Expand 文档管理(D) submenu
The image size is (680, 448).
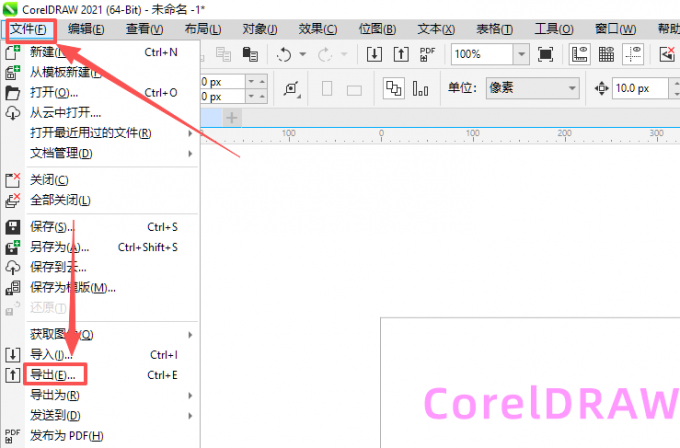pos(102,154)
